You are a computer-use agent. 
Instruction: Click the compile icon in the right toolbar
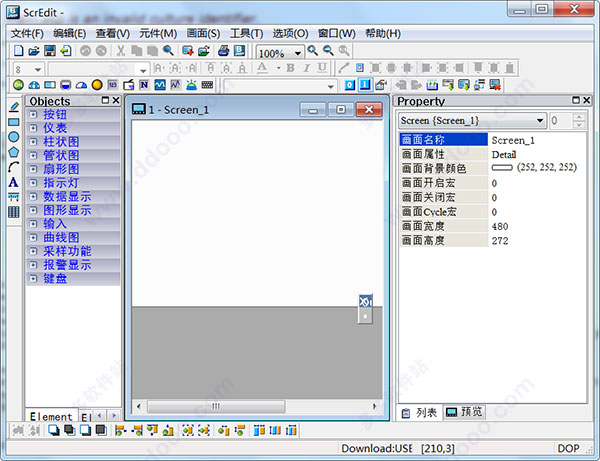pyautogui.click(x=432, y=85)
